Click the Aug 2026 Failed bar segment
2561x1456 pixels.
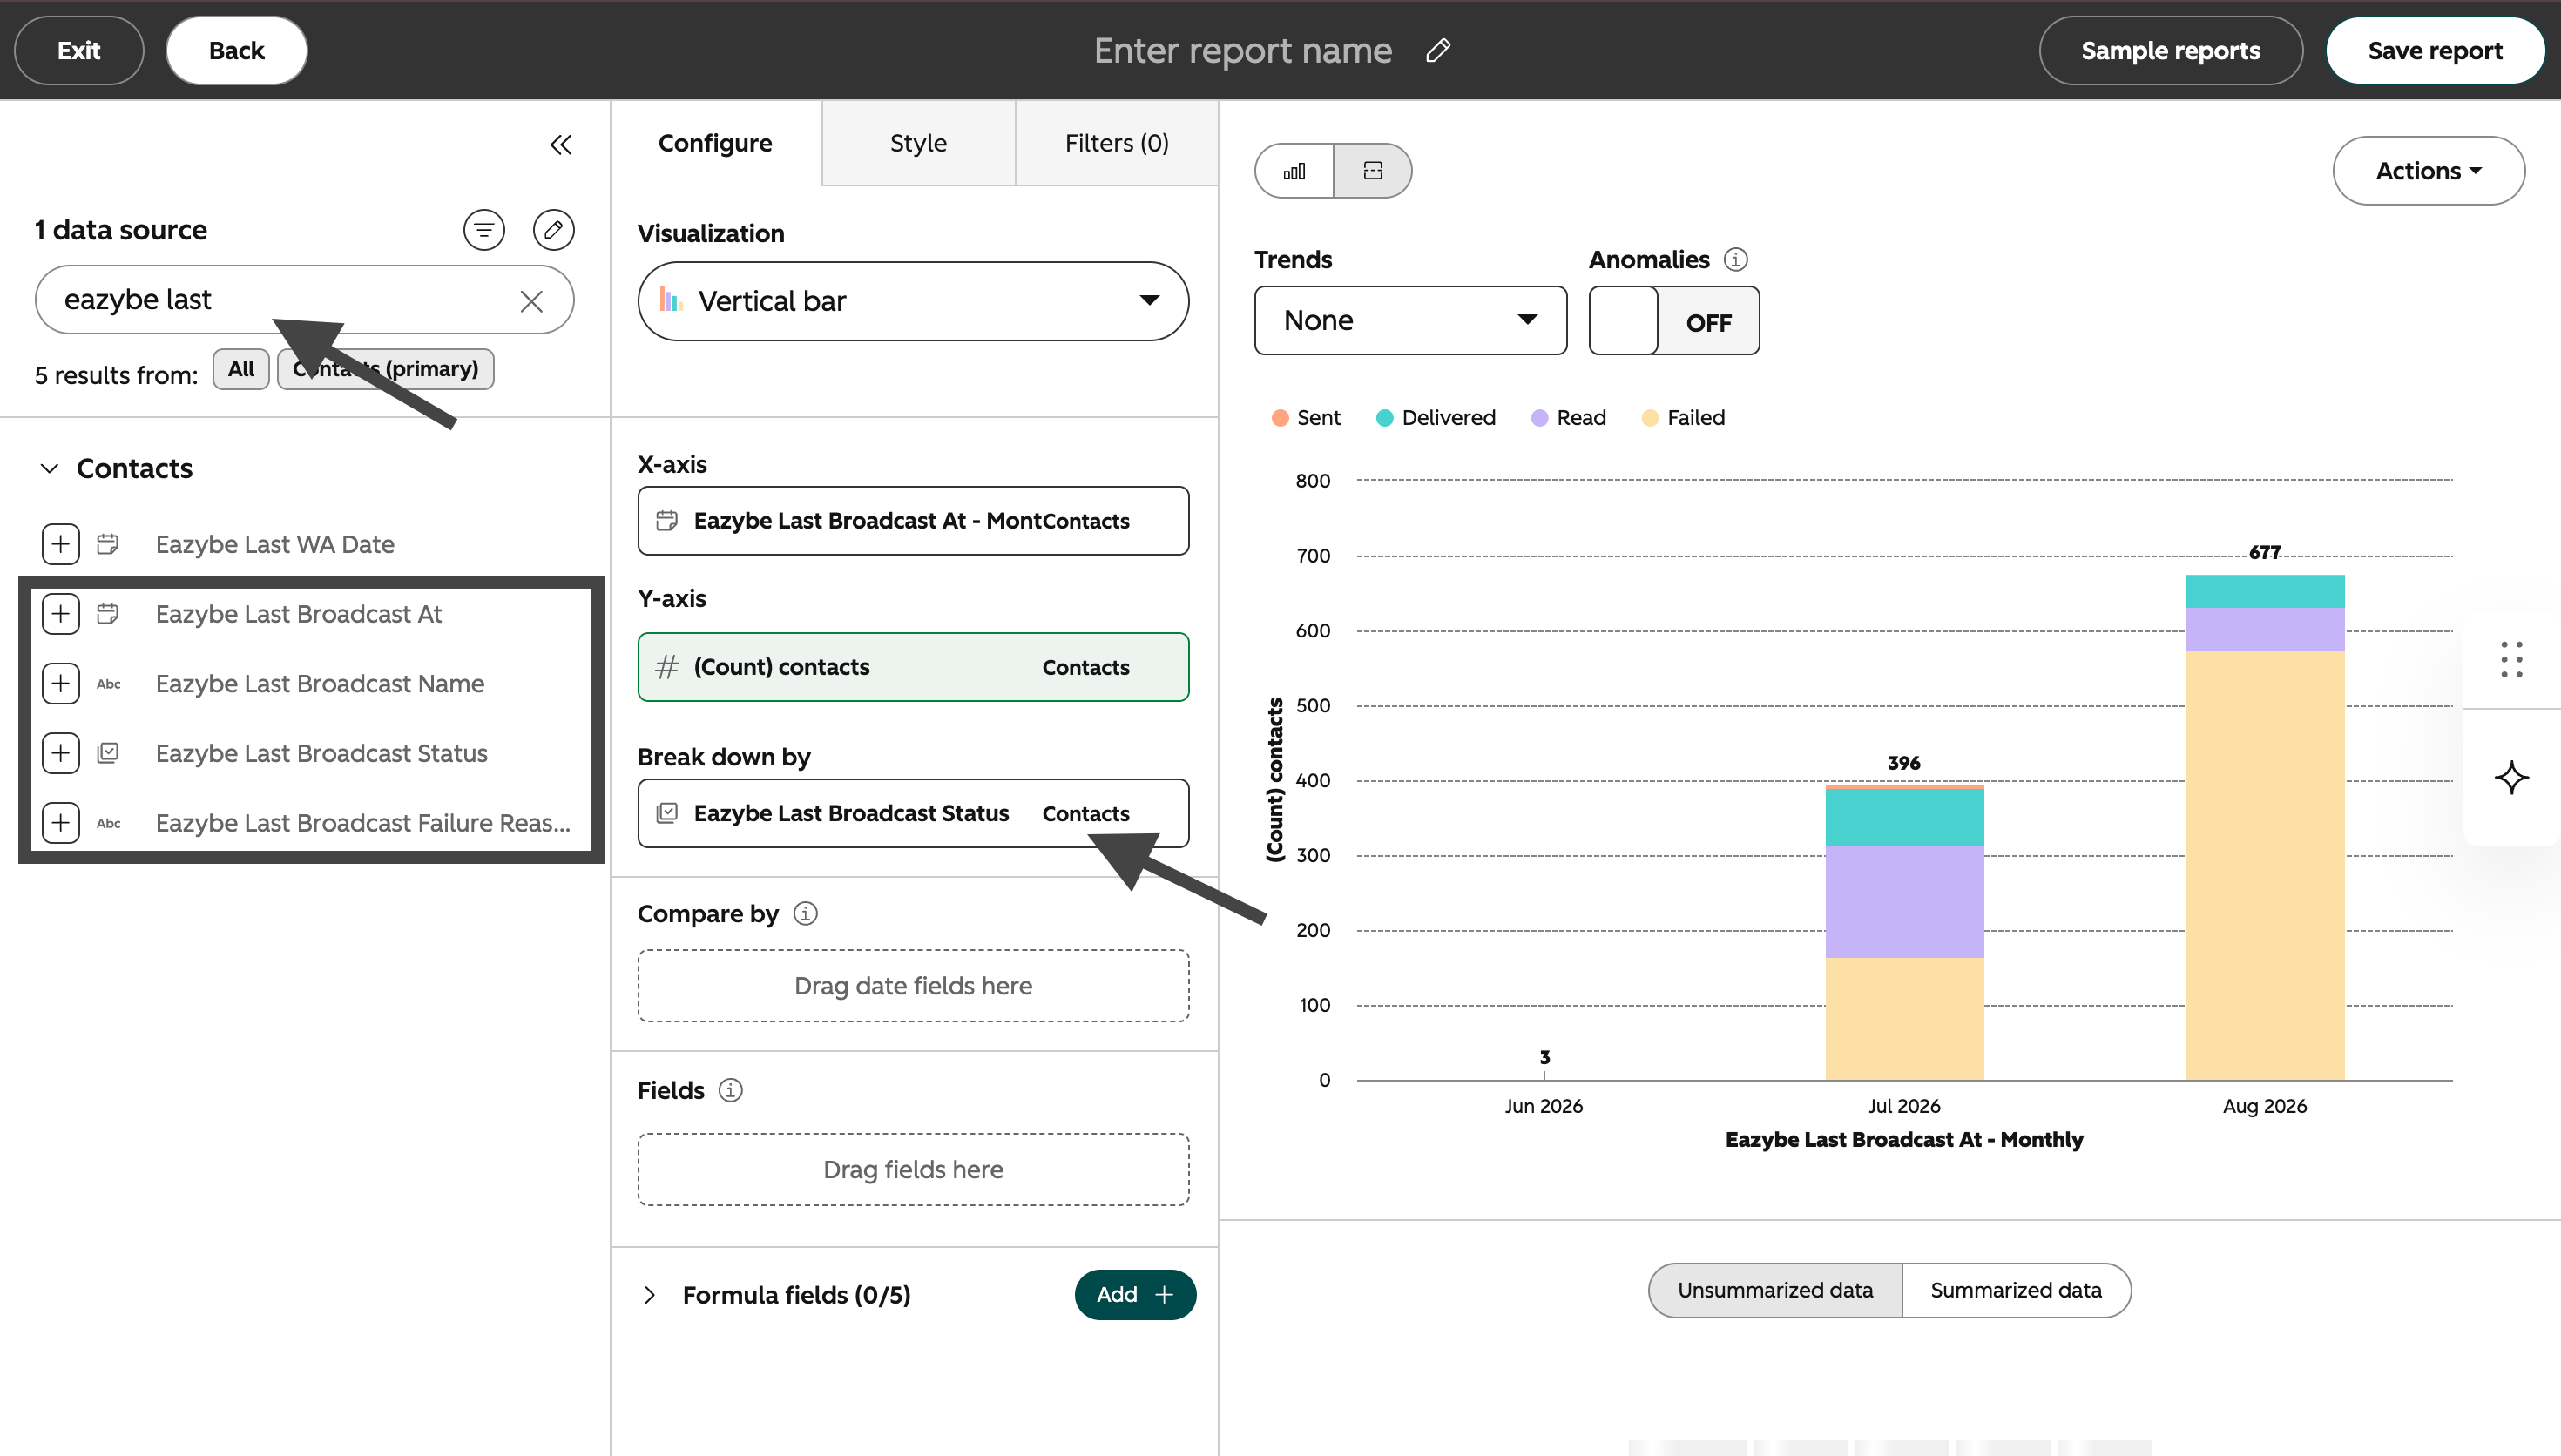pos(2265,865)
